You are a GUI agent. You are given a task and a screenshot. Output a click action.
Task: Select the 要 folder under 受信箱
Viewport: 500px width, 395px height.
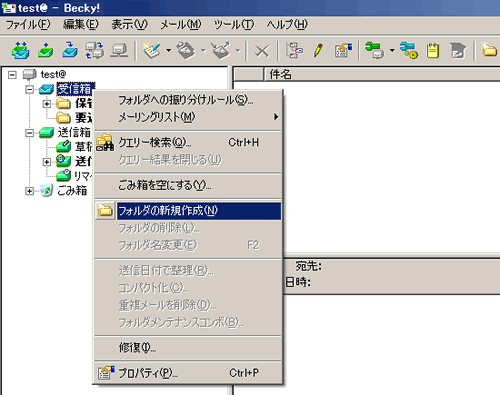coord(83,118)
